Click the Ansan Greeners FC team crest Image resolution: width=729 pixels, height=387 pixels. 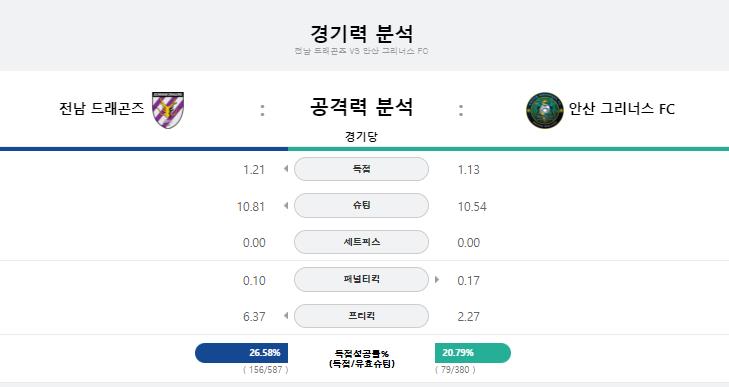click(x=544, y=110)
